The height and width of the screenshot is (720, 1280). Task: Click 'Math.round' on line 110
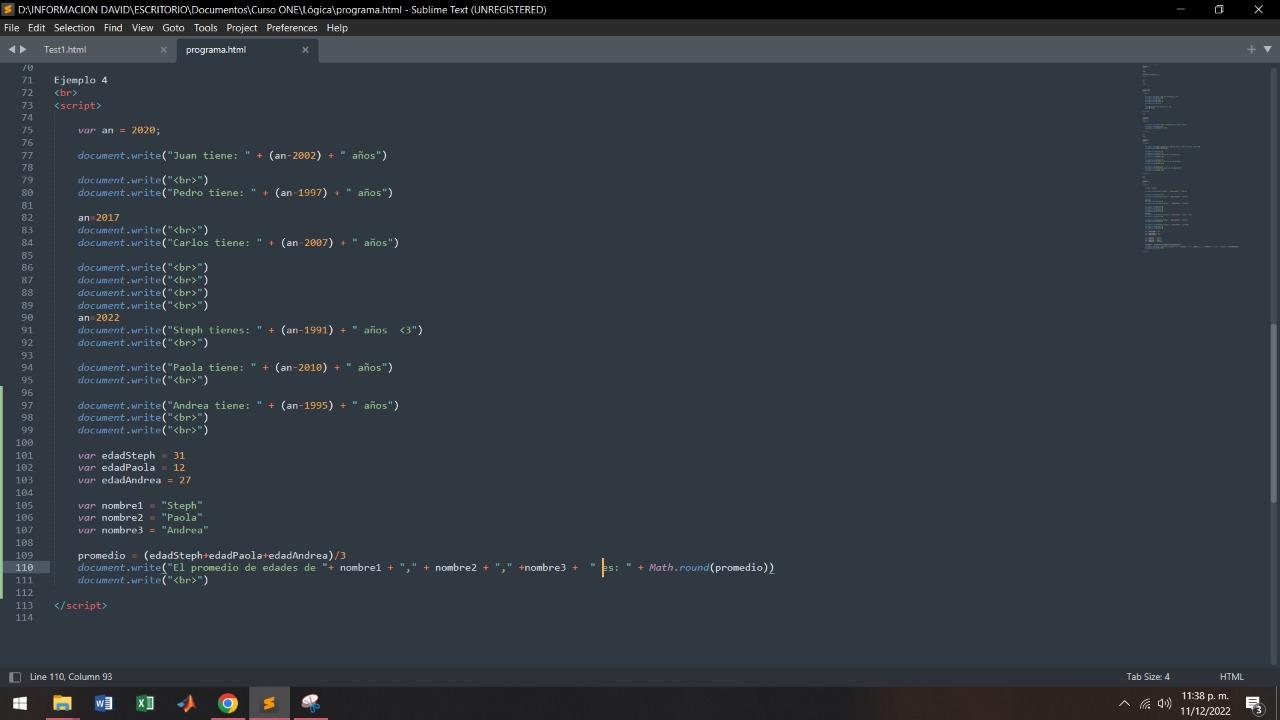click(679, 567)
